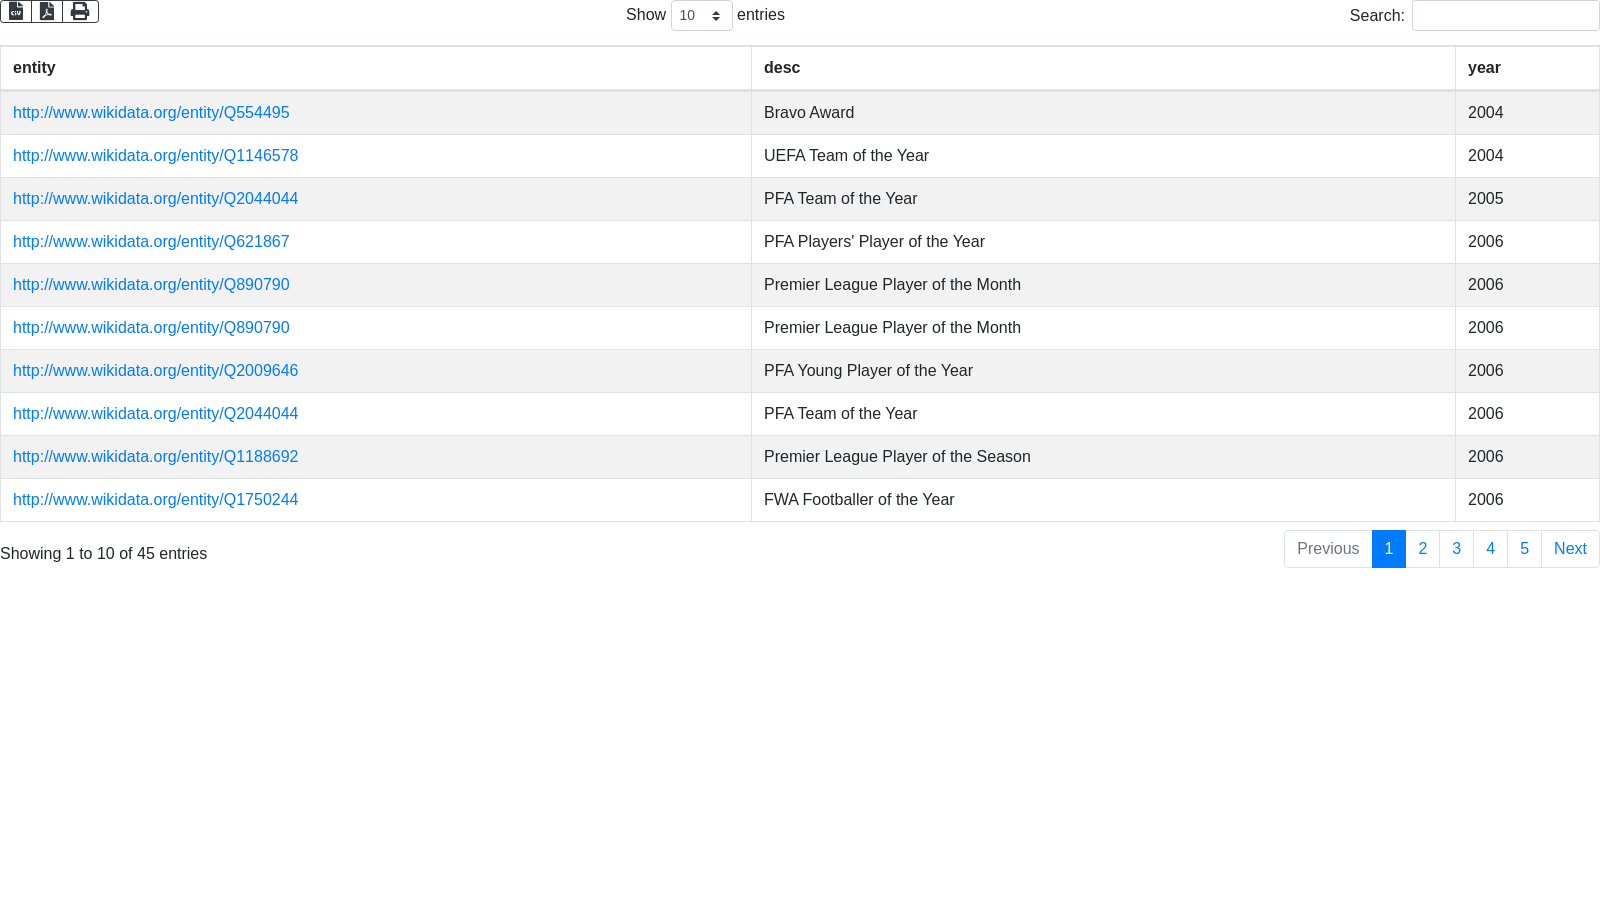Navigate to page 4 of results
1600x900 pixels.
pos(1490,549)
